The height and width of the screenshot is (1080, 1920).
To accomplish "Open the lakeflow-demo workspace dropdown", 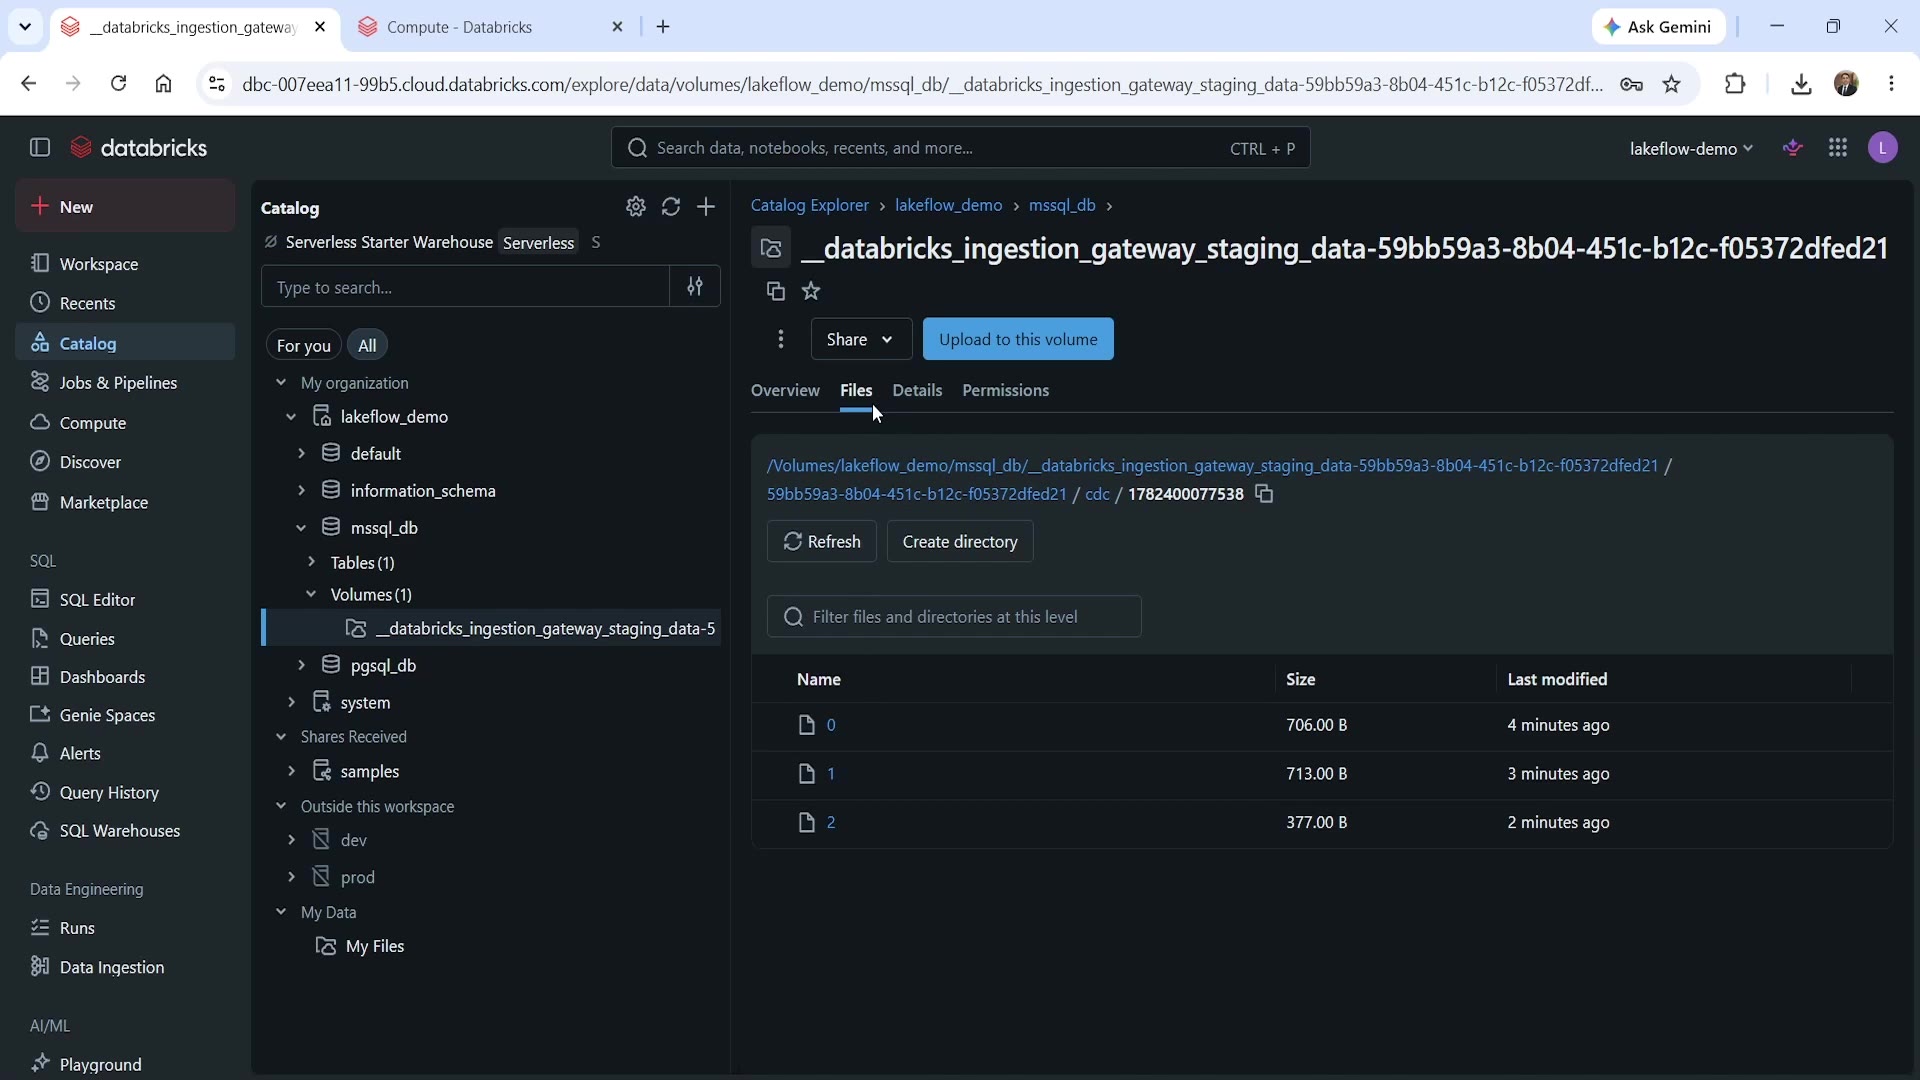I will click(1691, 148).
